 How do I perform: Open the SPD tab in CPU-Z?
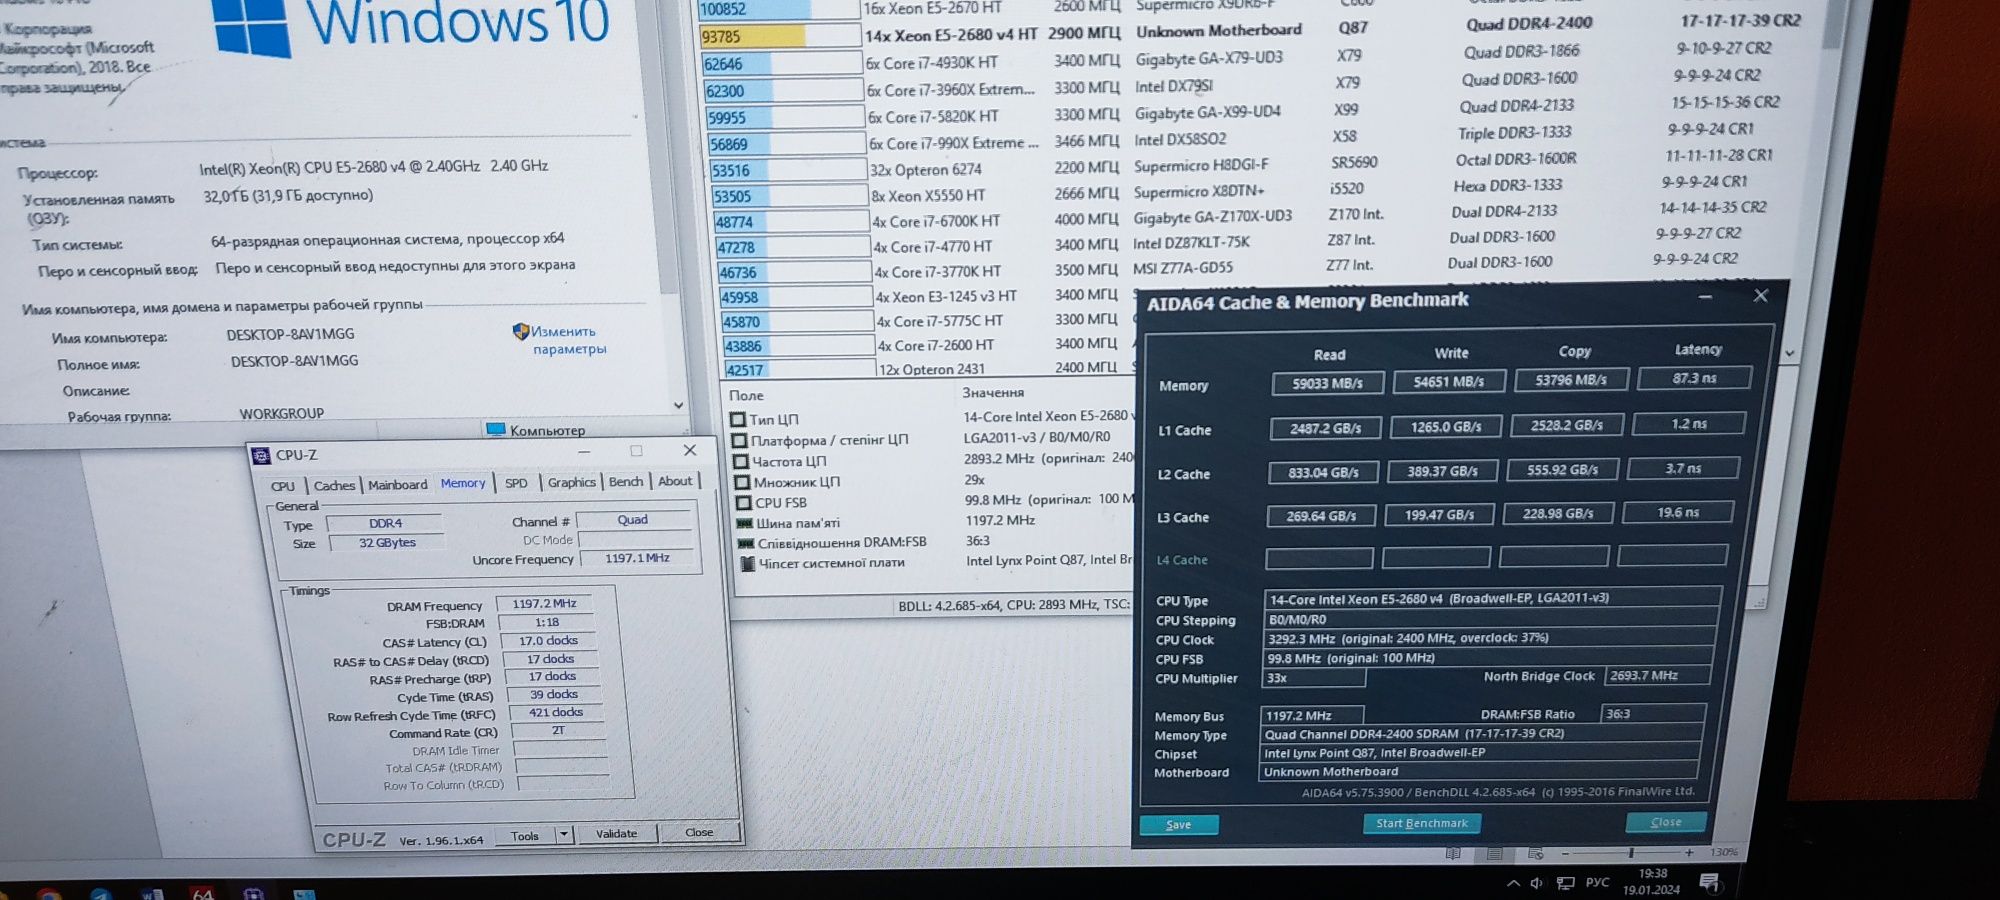516,483
